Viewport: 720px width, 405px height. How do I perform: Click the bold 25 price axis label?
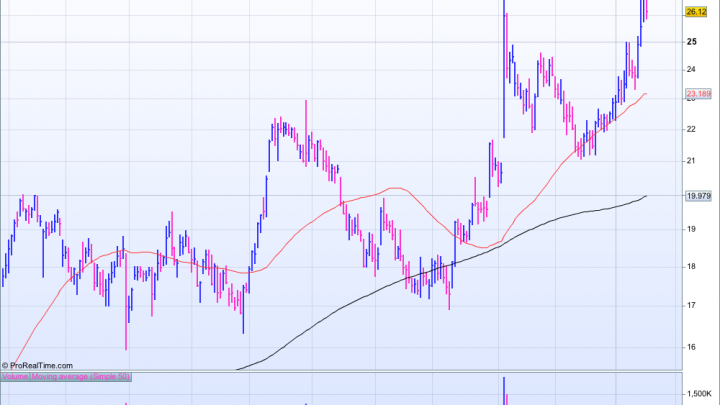click(692, 42)
